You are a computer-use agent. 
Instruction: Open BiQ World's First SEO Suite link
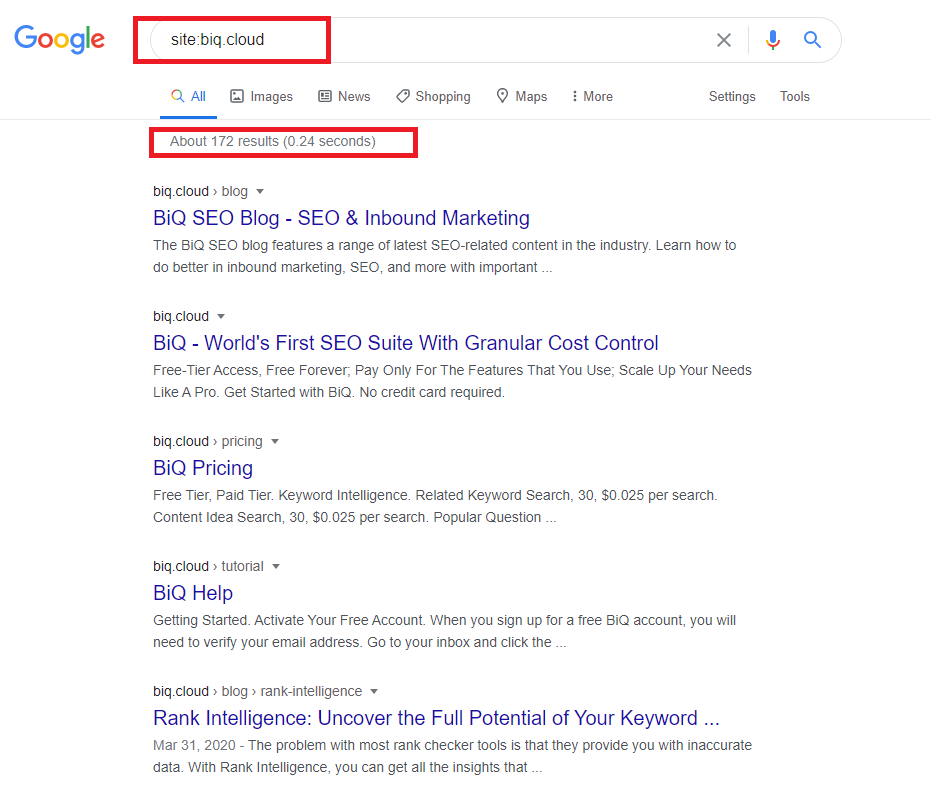(406, 343)
